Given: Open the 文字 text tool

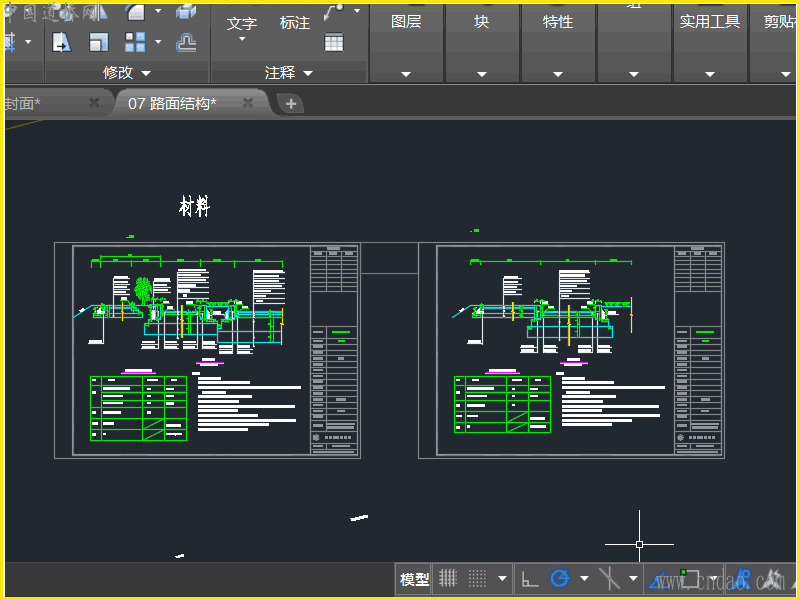Looking at the screenshot, I should coord(242,23).
